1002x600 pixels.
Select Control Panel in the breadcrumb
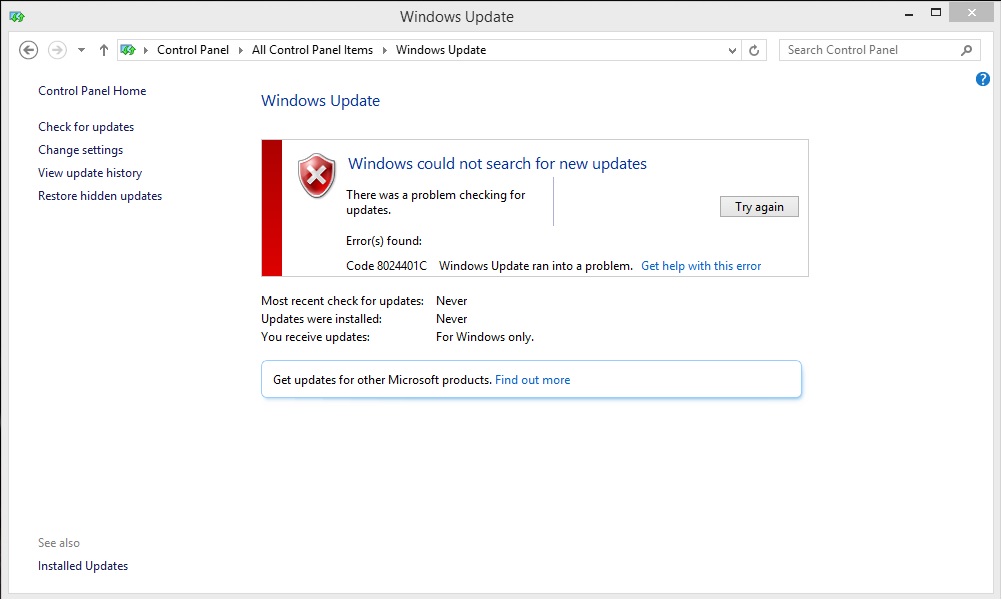(x=193, y=50)
